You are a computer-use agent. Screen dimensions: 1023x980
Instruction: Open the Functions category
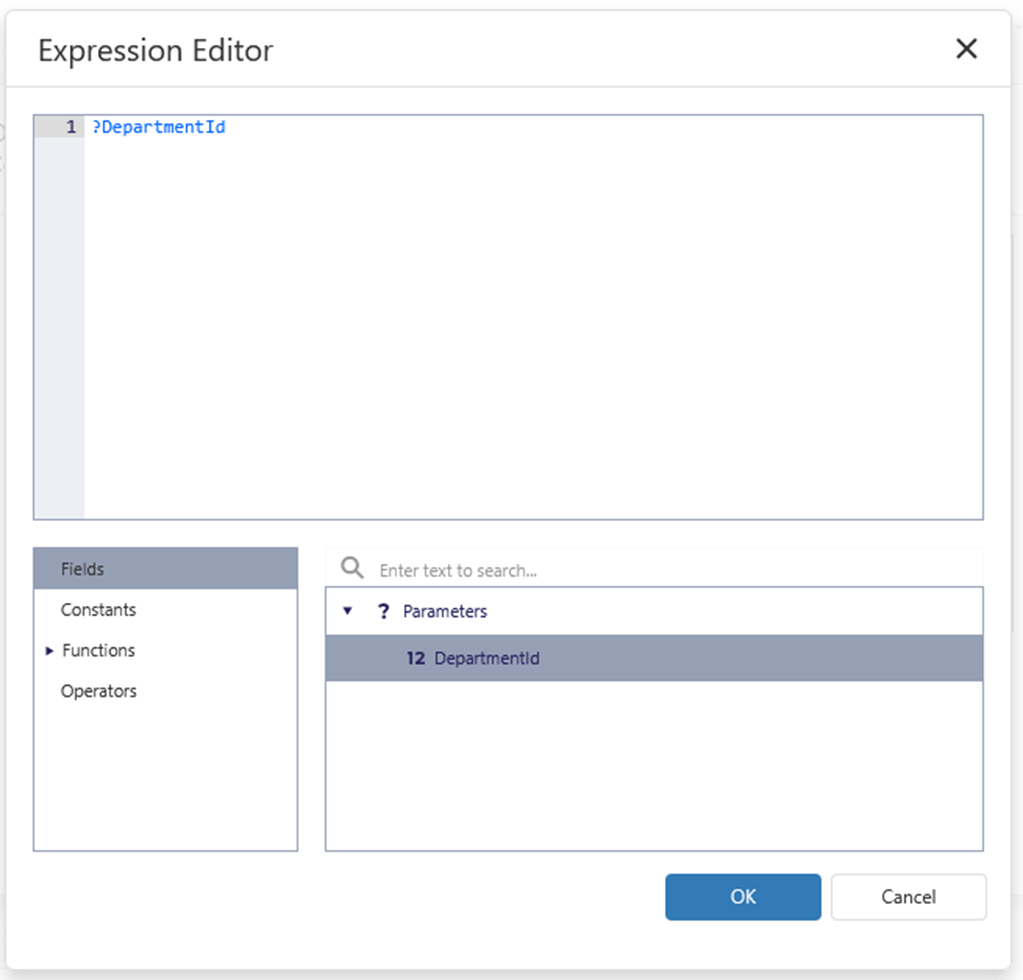click(98, 651)
